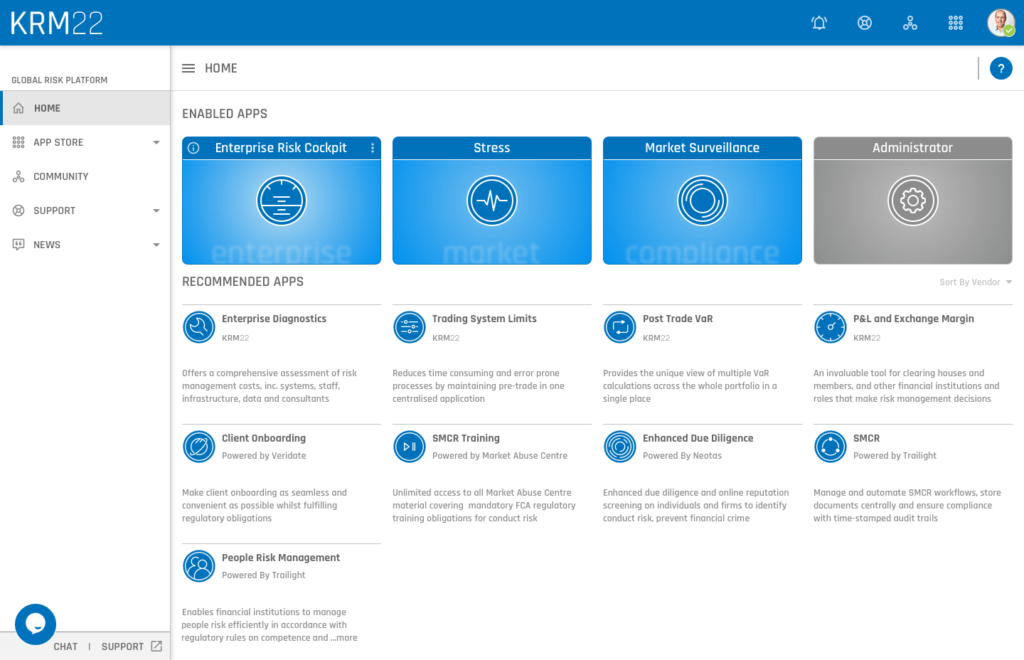1024x660 pixels.
Task: Open the support lifebuoy icon in header
Action: pos(865,23)
